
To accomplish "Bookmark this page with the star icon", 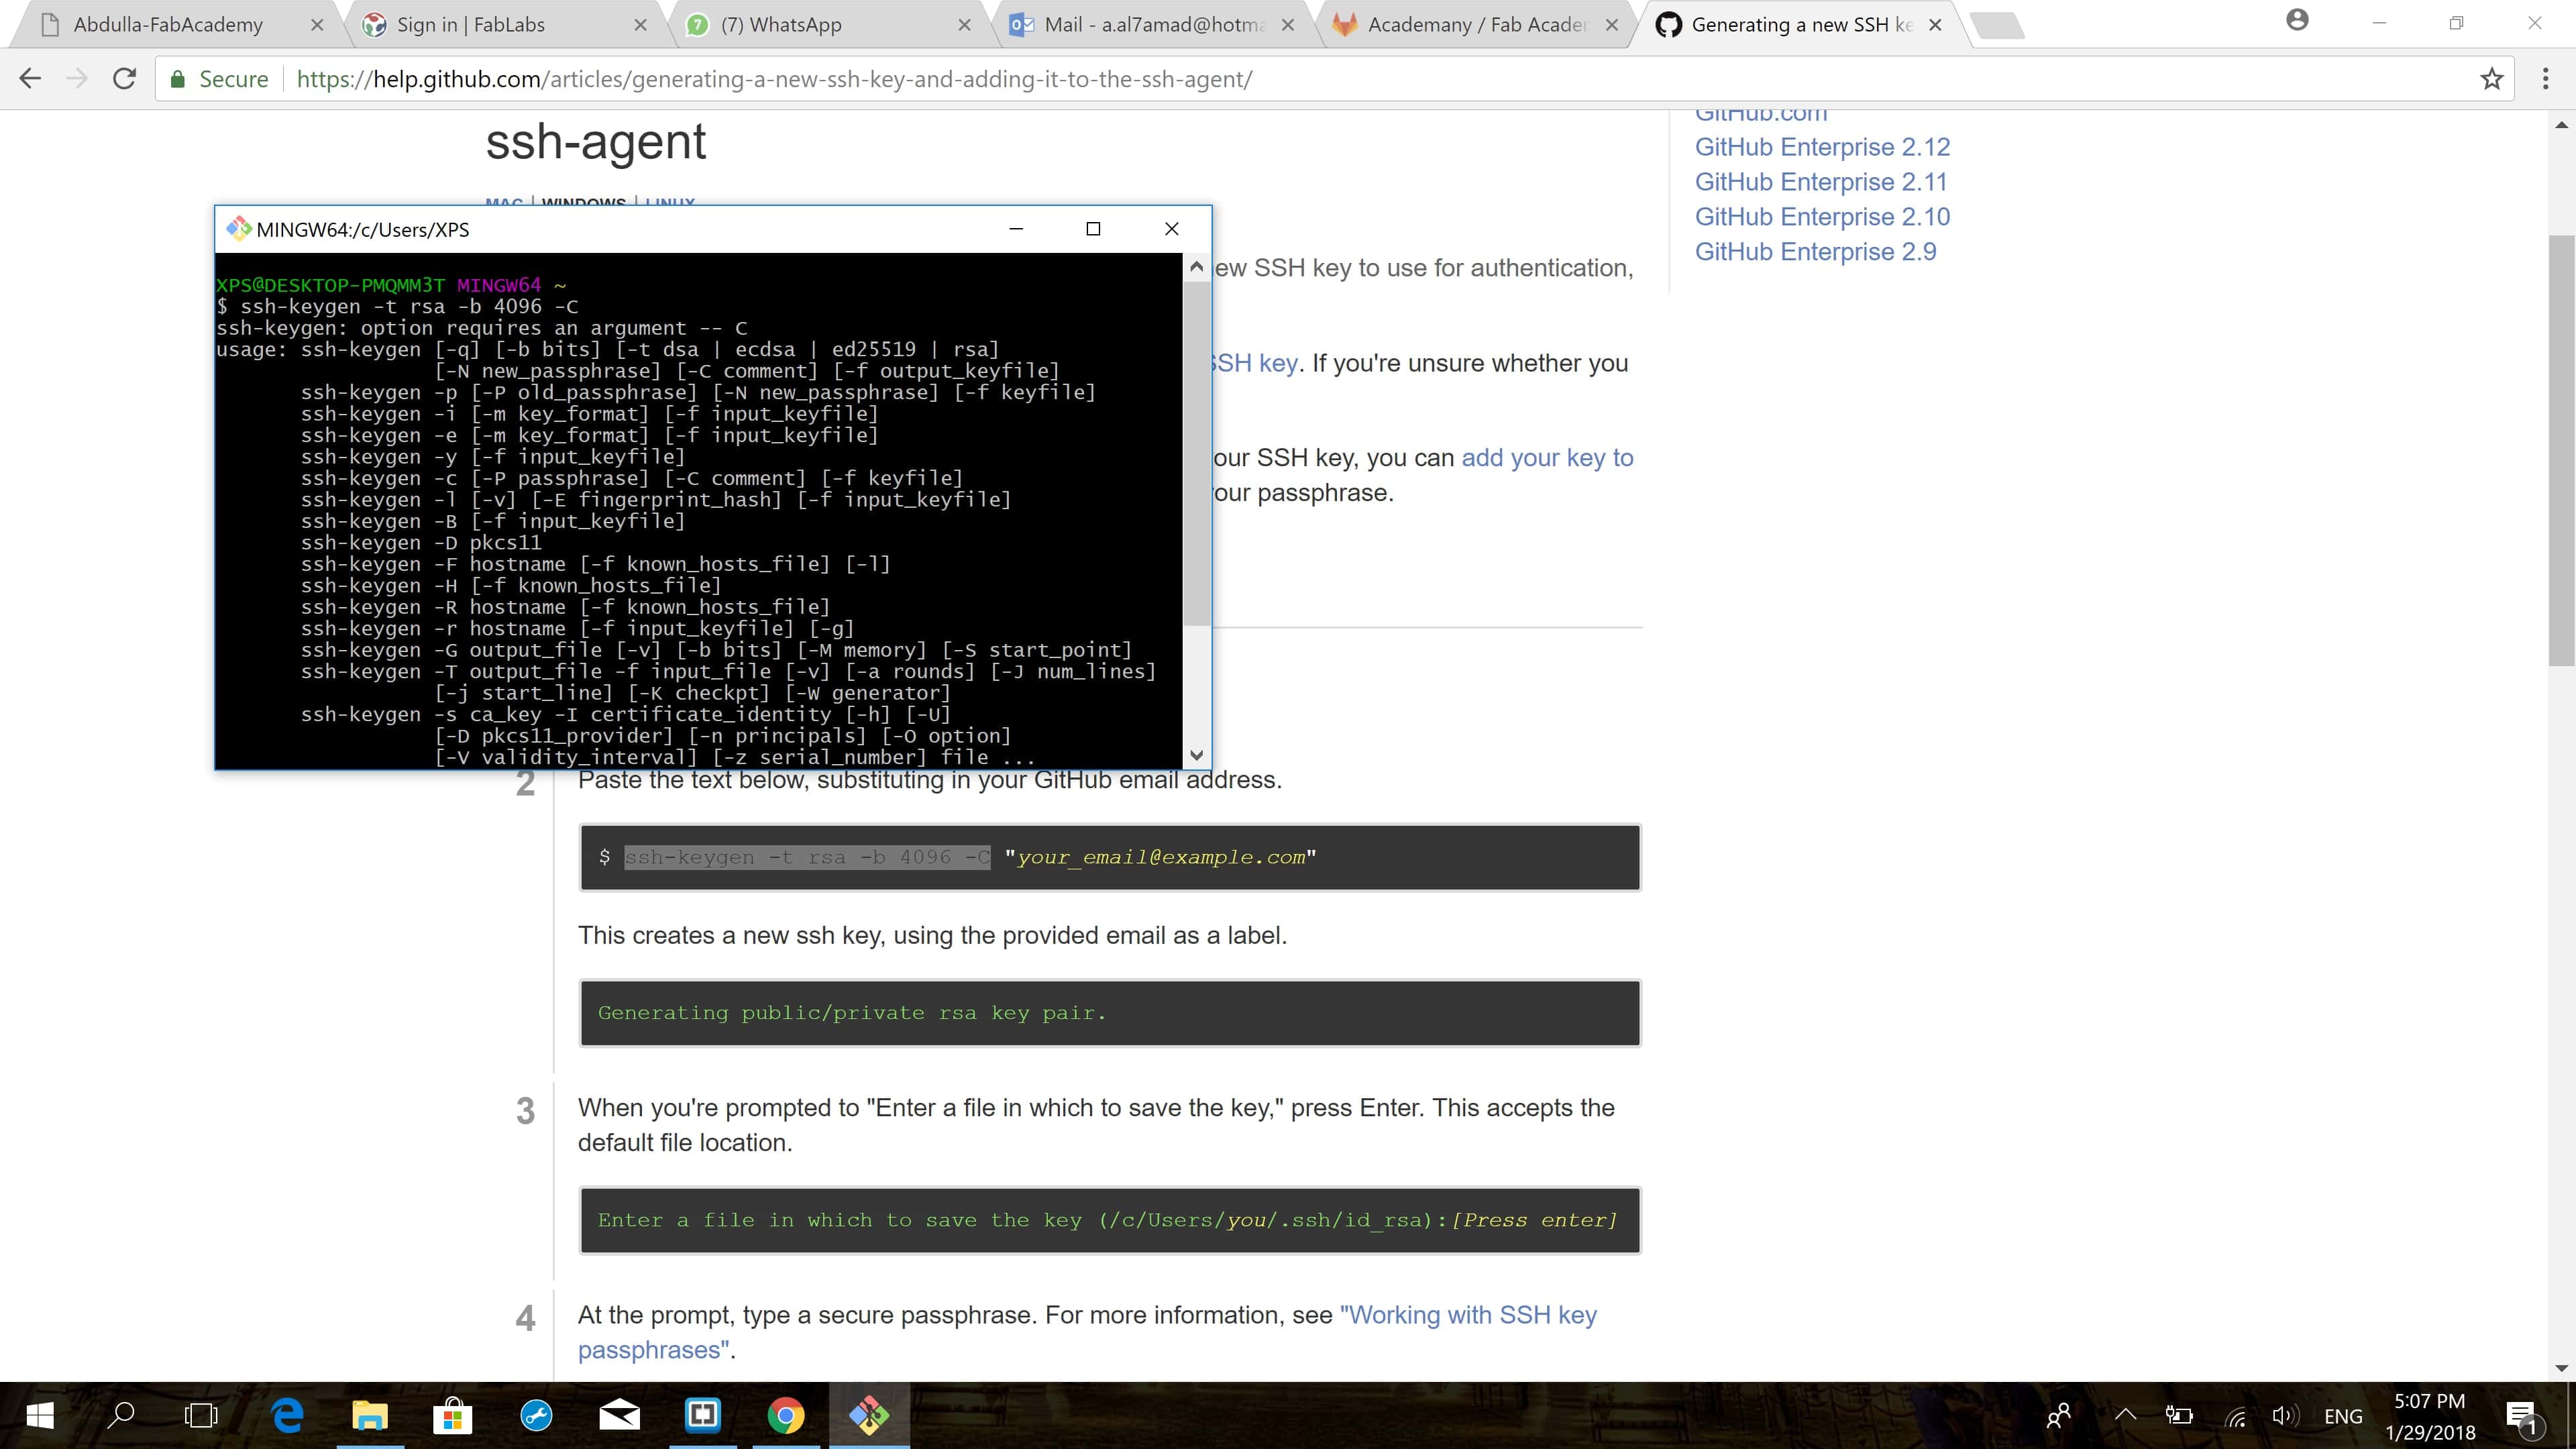I will [x=2491, y=79].
